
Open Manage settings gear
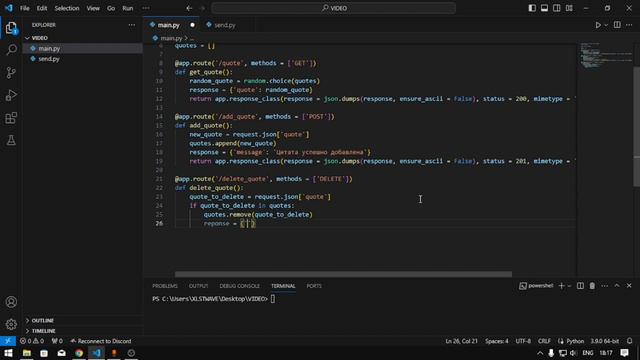(11, 324)
